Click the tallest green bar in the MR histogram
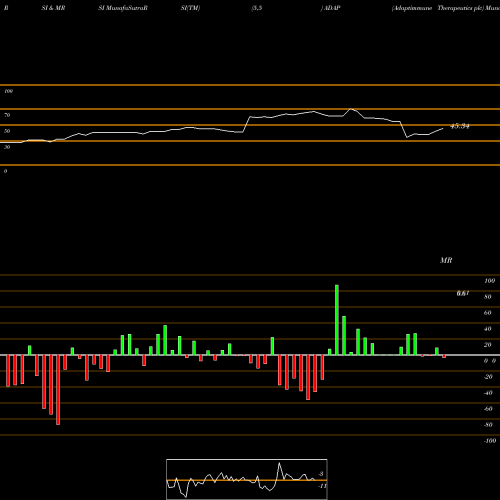Viewport: 500px width, 500px height. tap(337, 320)
